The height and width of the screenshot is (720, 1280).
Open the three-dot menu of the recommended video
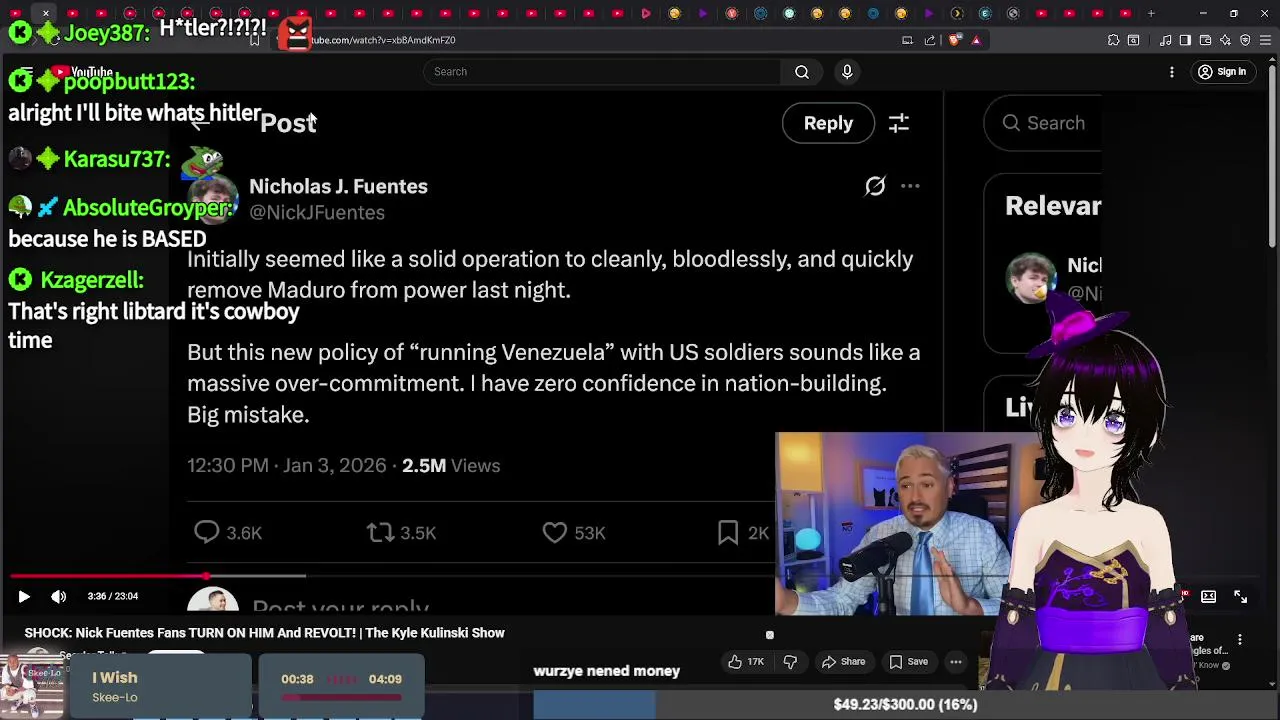[1240, 639]
